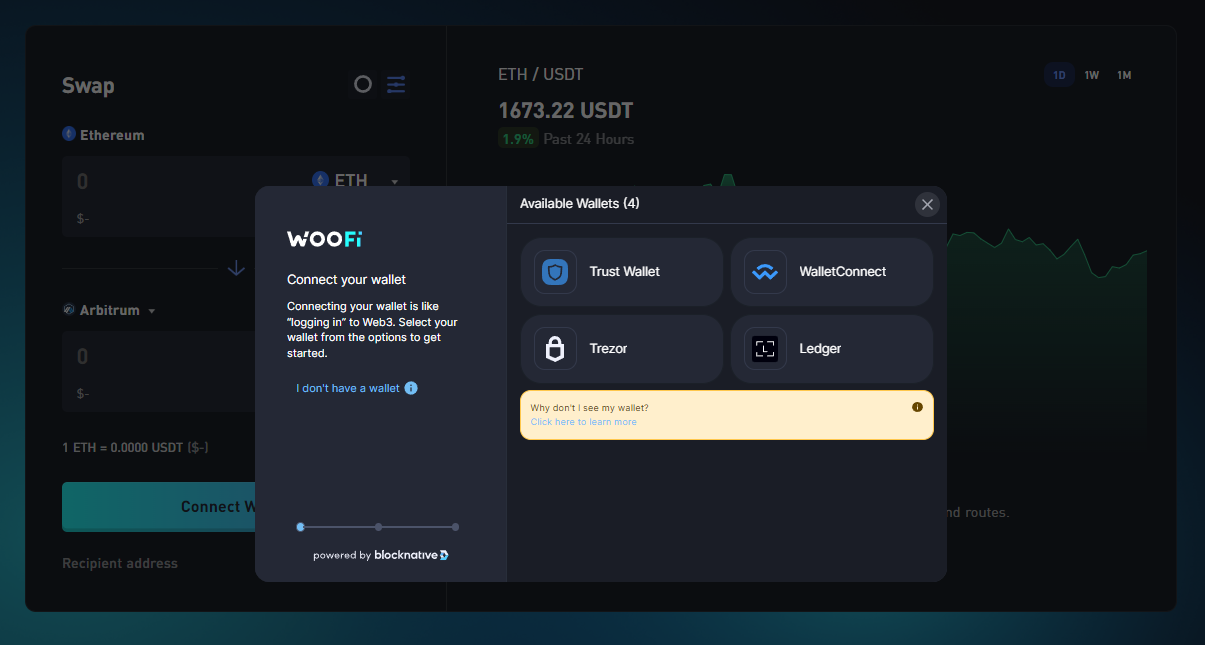This screenshot has width=1205, height=645.
Task: Click the Available Wallets (4) heading
Action: click(580, 203)
